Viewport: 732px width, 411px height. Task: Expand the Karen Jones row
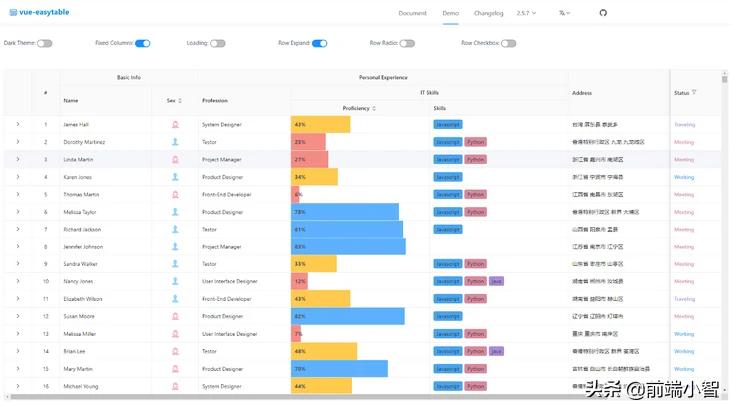[18, 177]
